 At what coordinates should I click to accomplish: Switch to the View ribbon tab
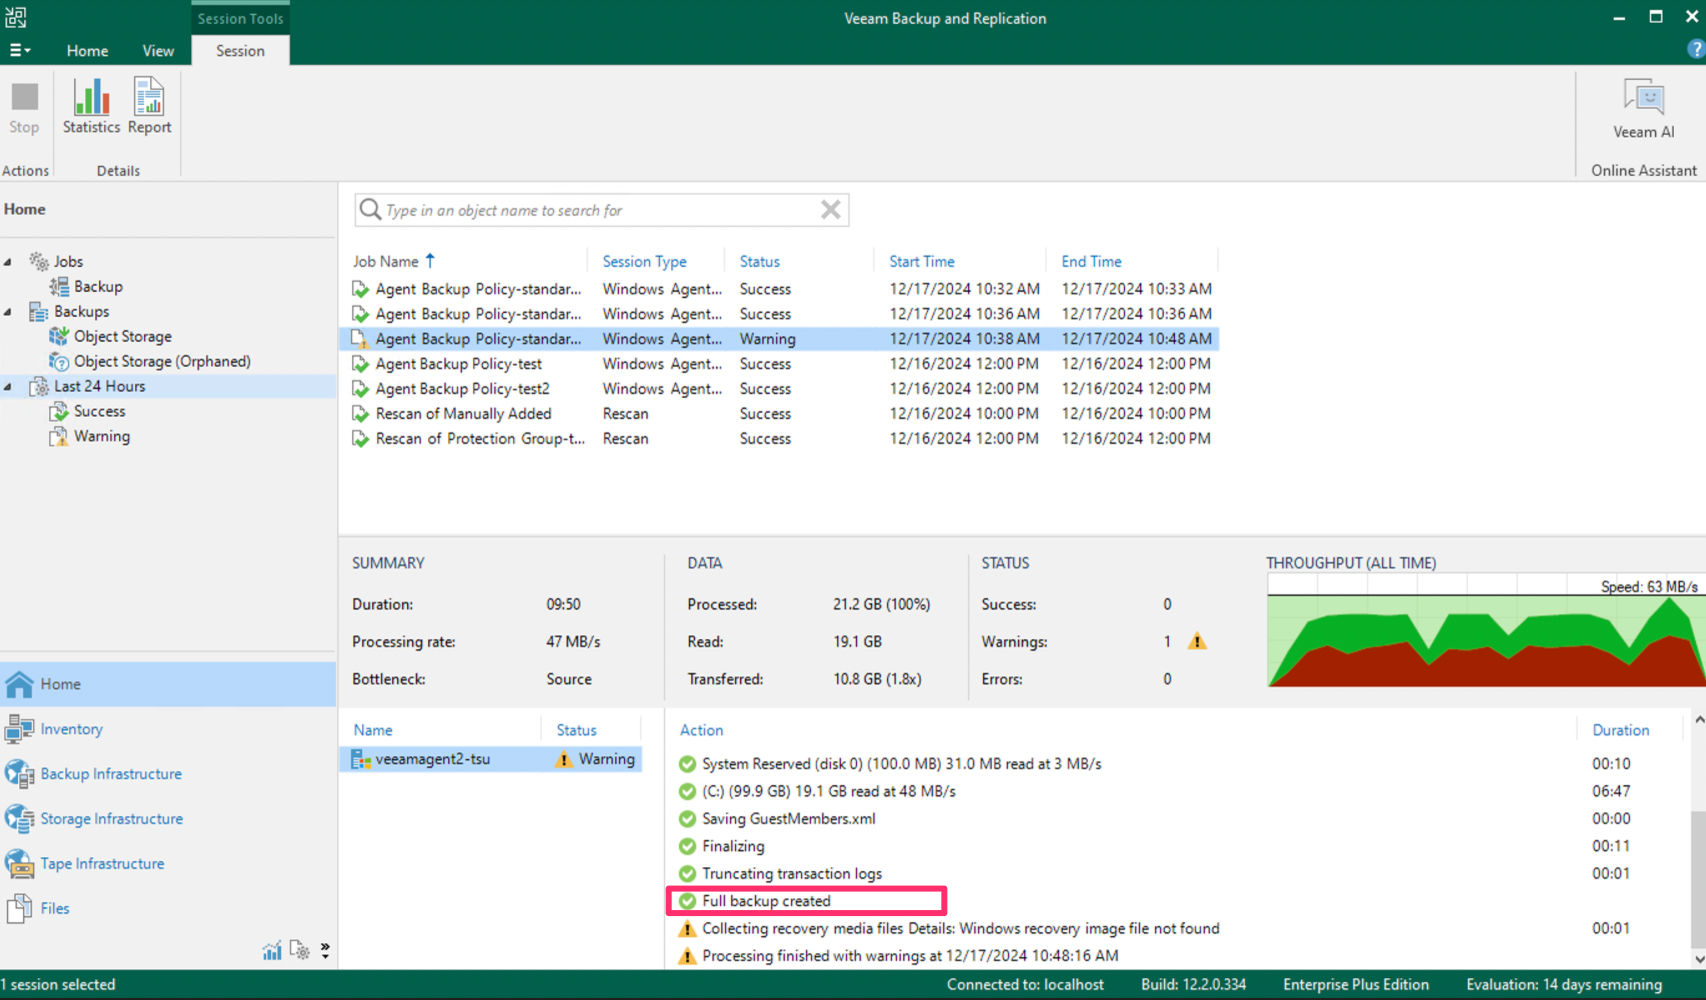click(x=158, y=51)
